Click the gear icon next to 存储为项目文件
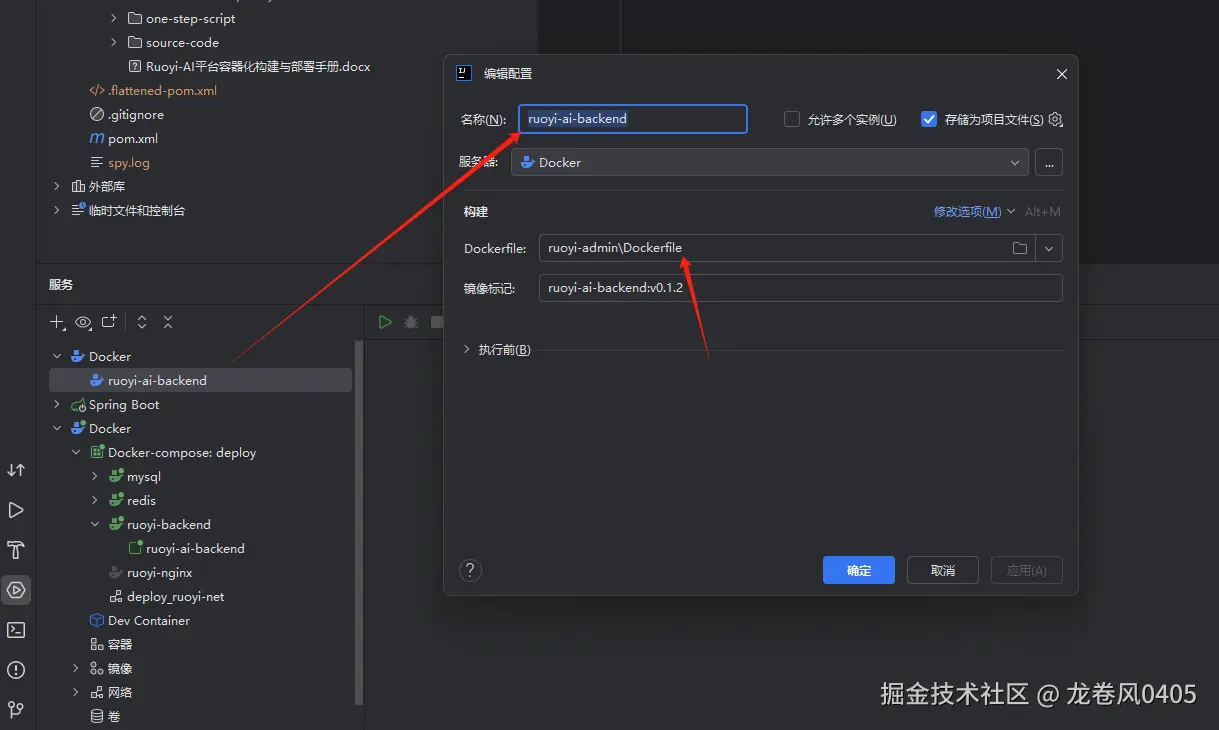 point(1055,120)
